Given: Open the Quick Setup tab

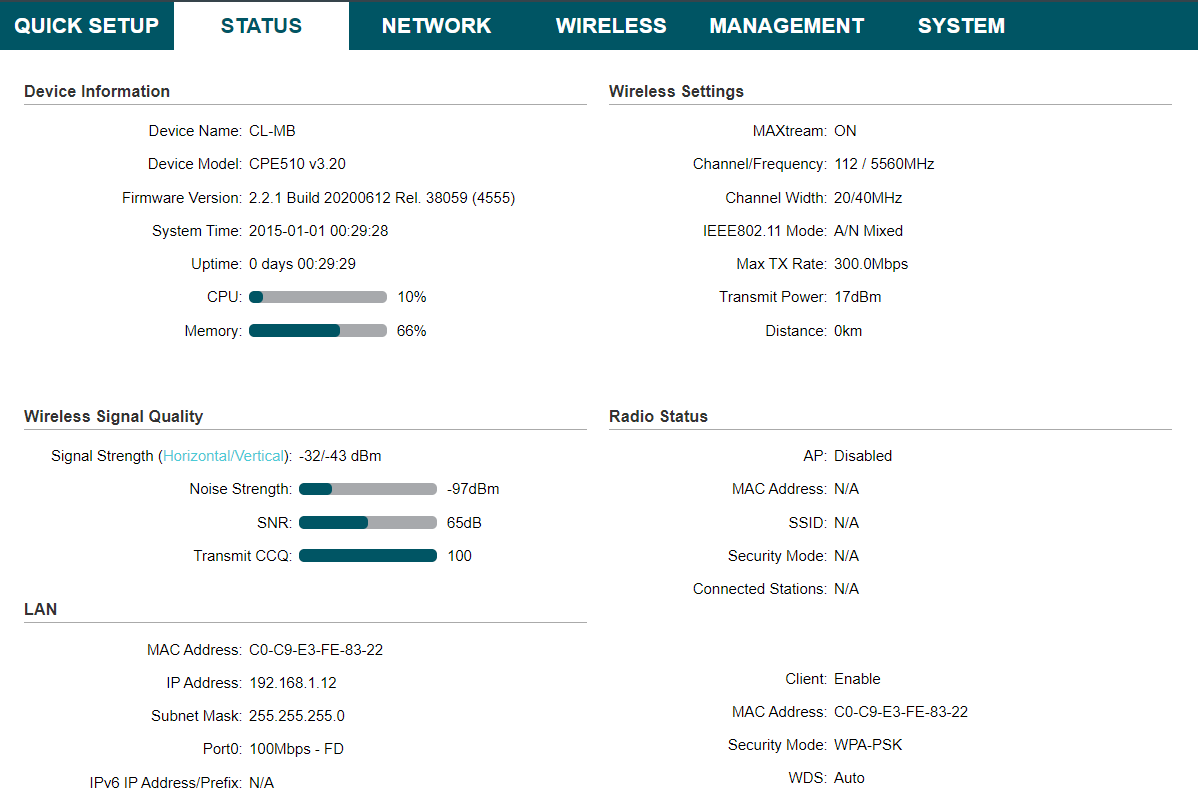Looking at the screenshot, I should [87, 26].
